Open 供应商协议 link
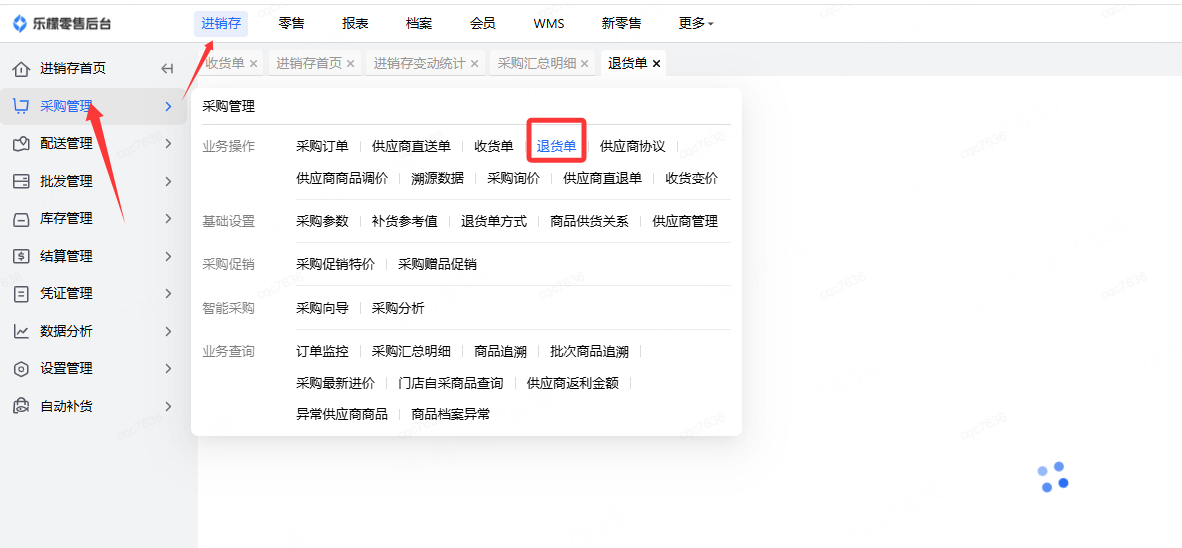 tap(632, 146)
